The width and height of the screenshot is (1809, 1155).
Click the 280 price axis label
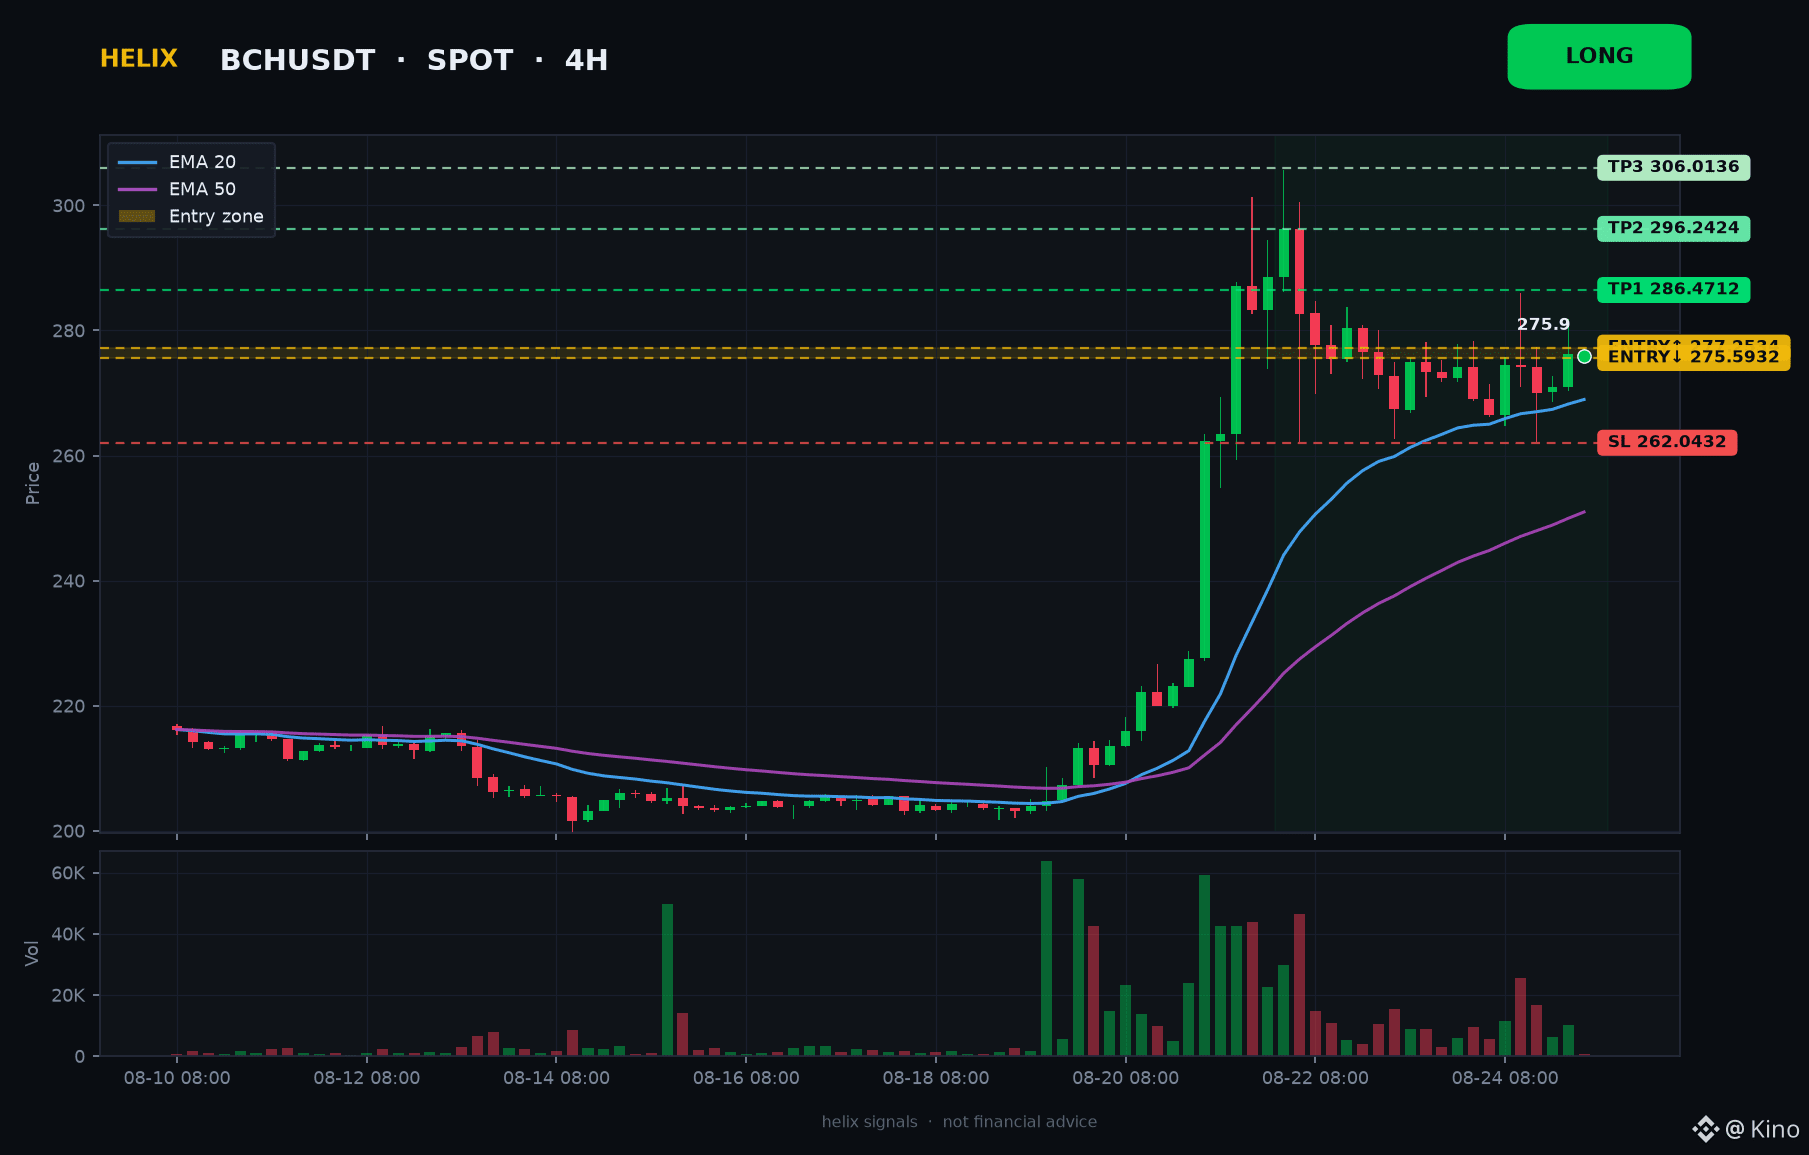pyautogui.click(x=69, y=331)
